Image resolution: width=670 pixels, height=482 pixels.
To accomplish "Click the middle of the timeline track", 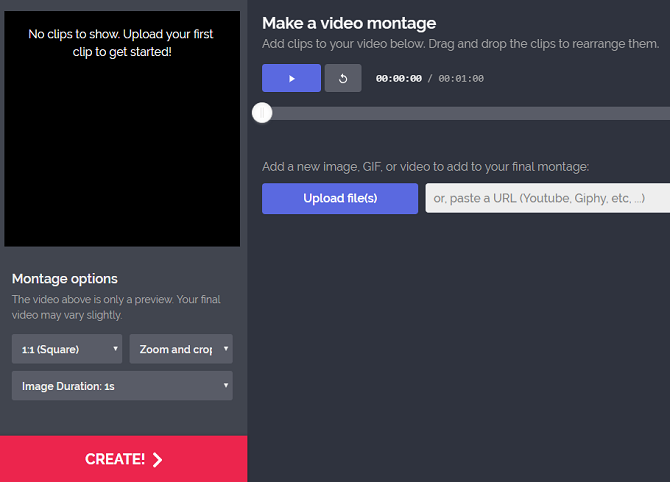I will click(x=466, y=113).
